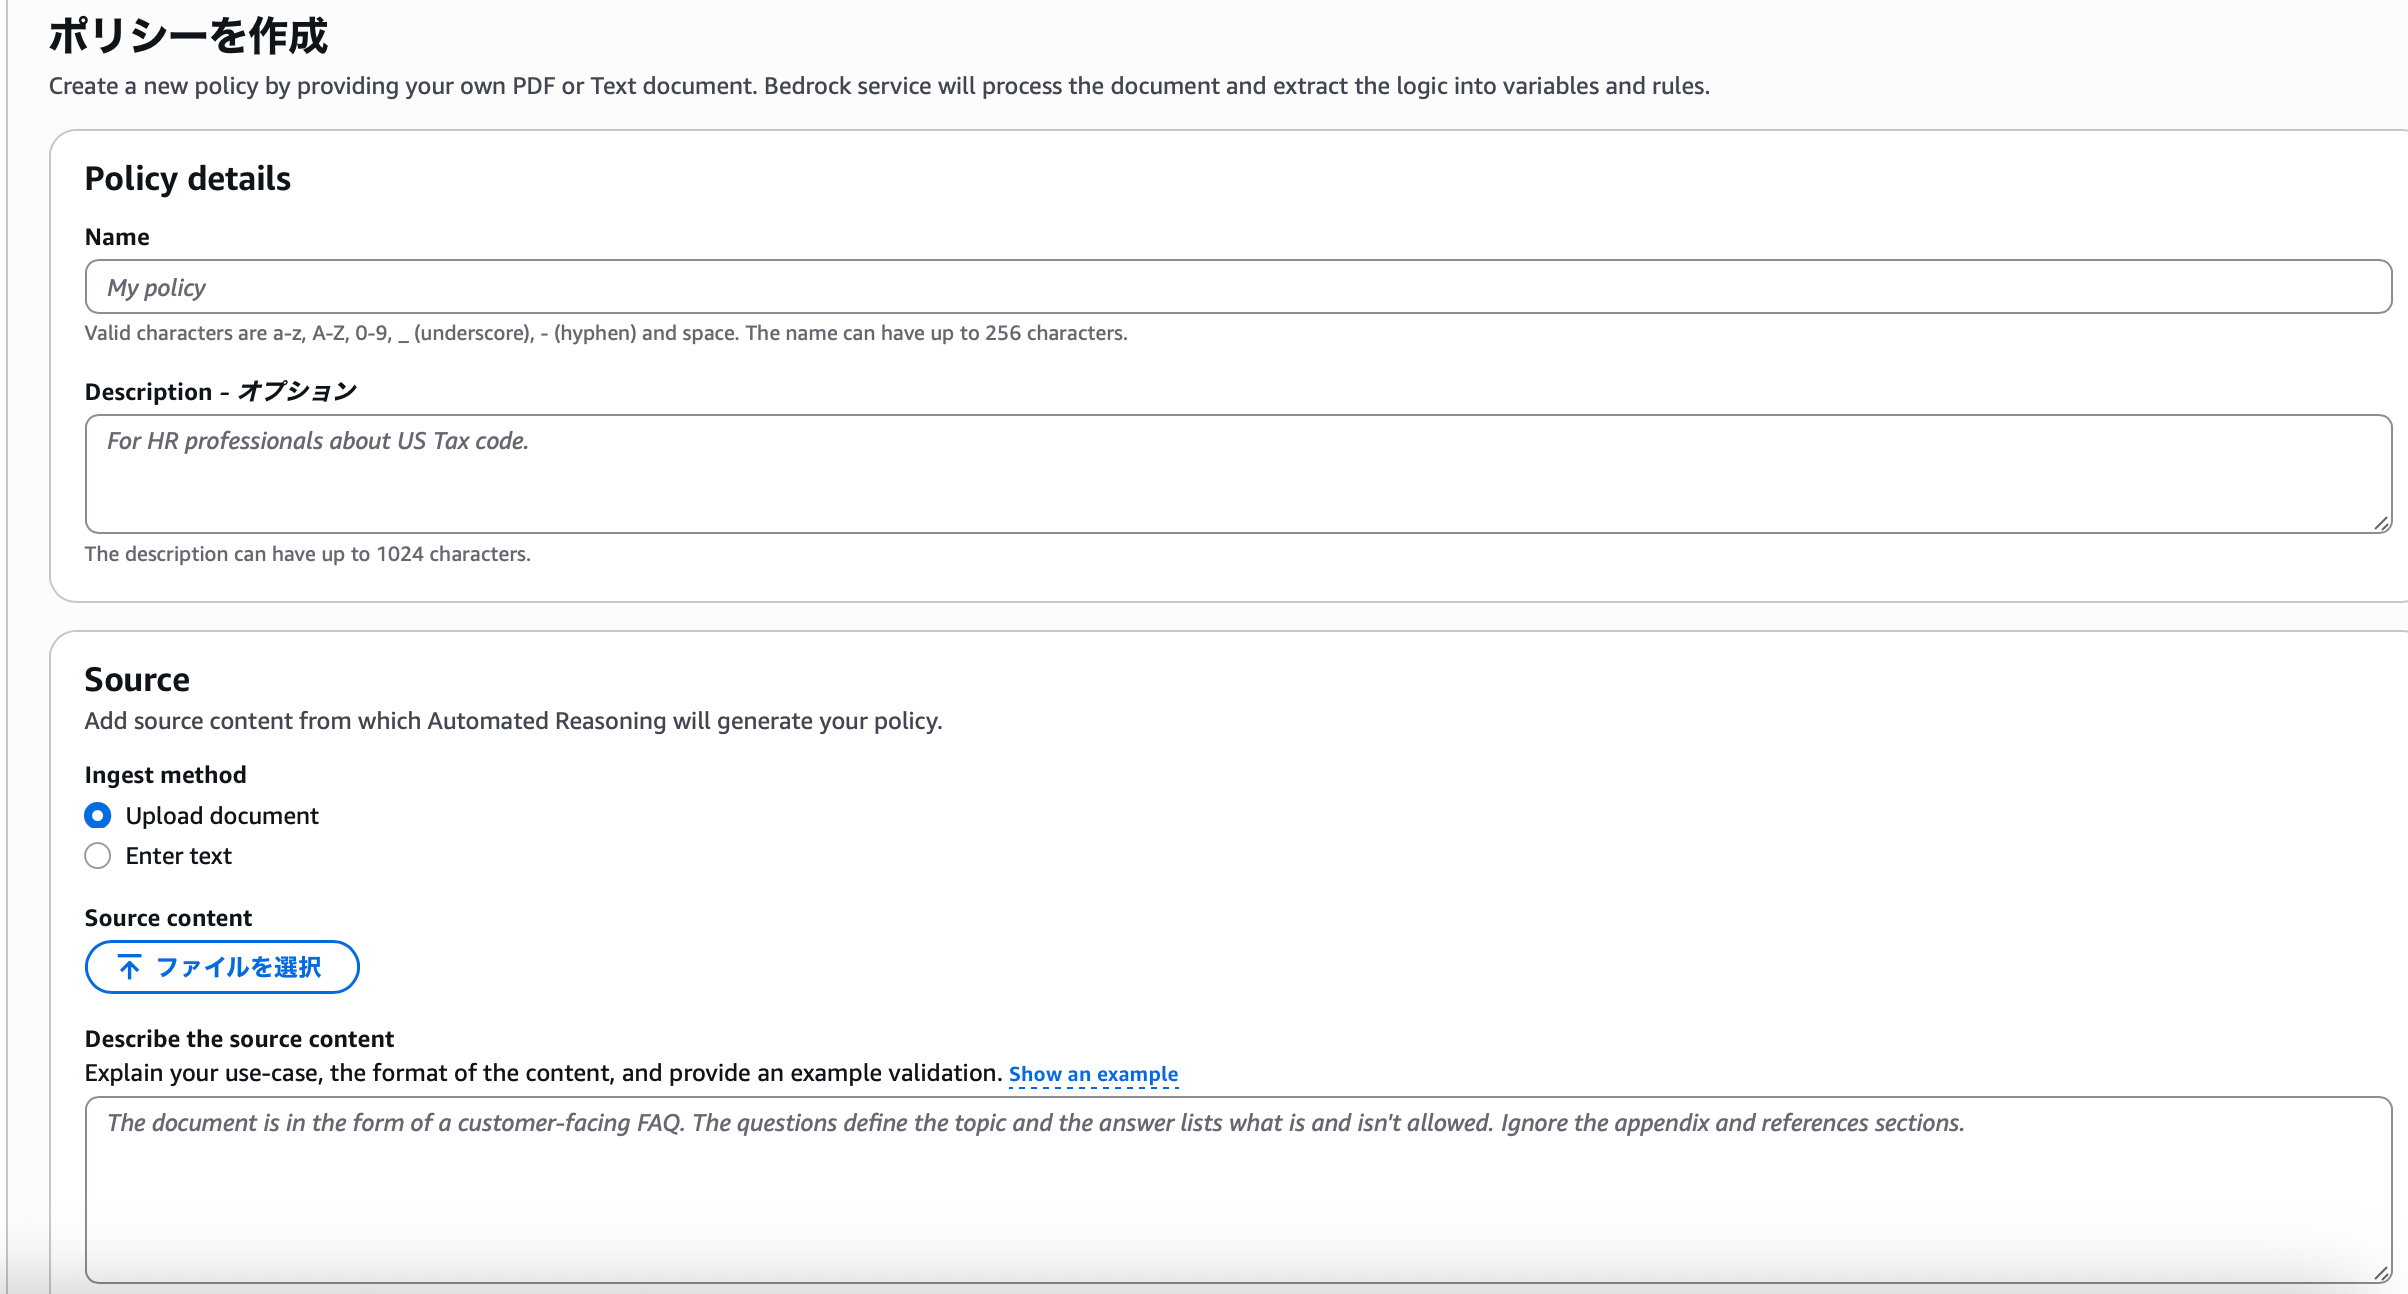This screenshot has width=2408, height=1294.
Task: Click the 'Upload document' option label
Action: [221, 816]
